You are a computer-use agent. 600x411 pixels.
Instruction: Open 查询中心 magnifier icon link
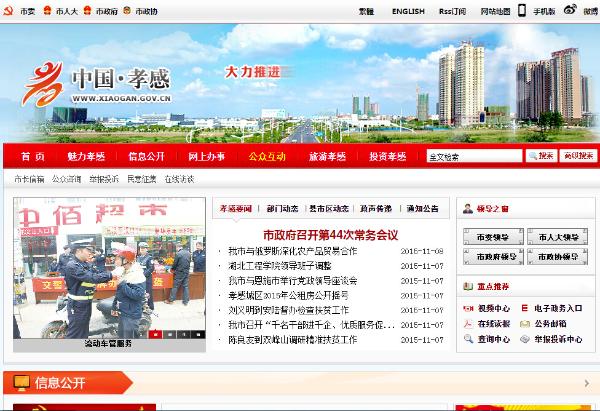(468, 339)
